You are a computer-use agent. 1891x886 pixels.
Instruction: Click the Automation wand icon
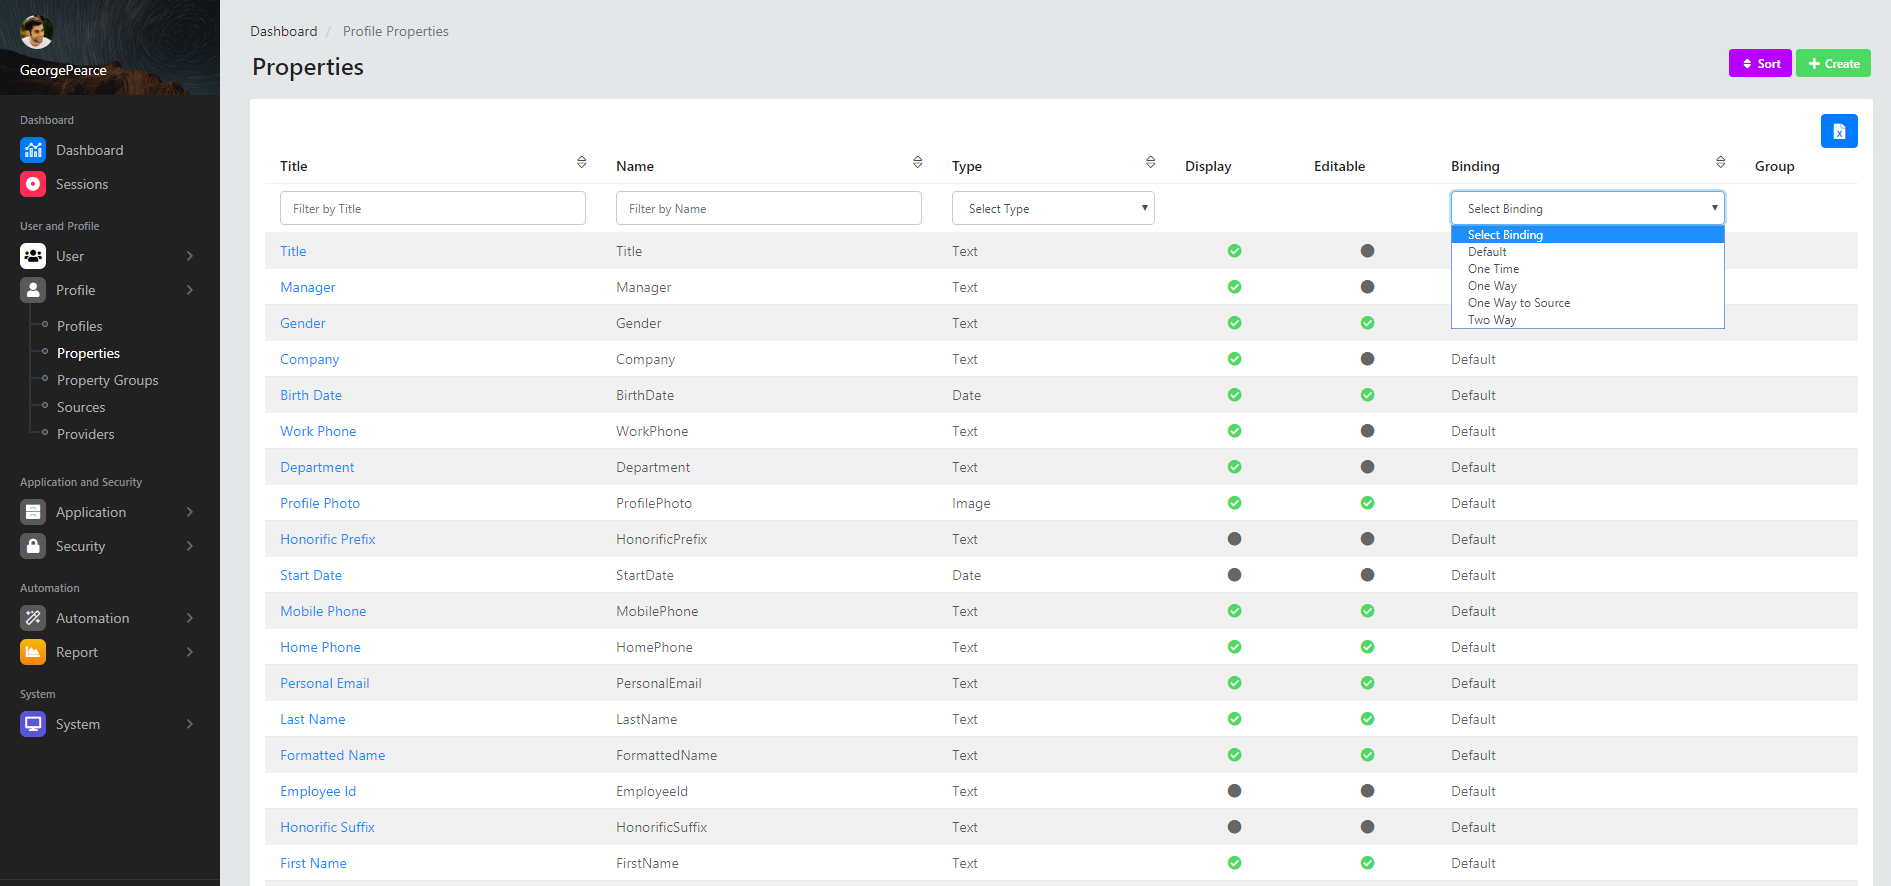click(x=33, y=618)
